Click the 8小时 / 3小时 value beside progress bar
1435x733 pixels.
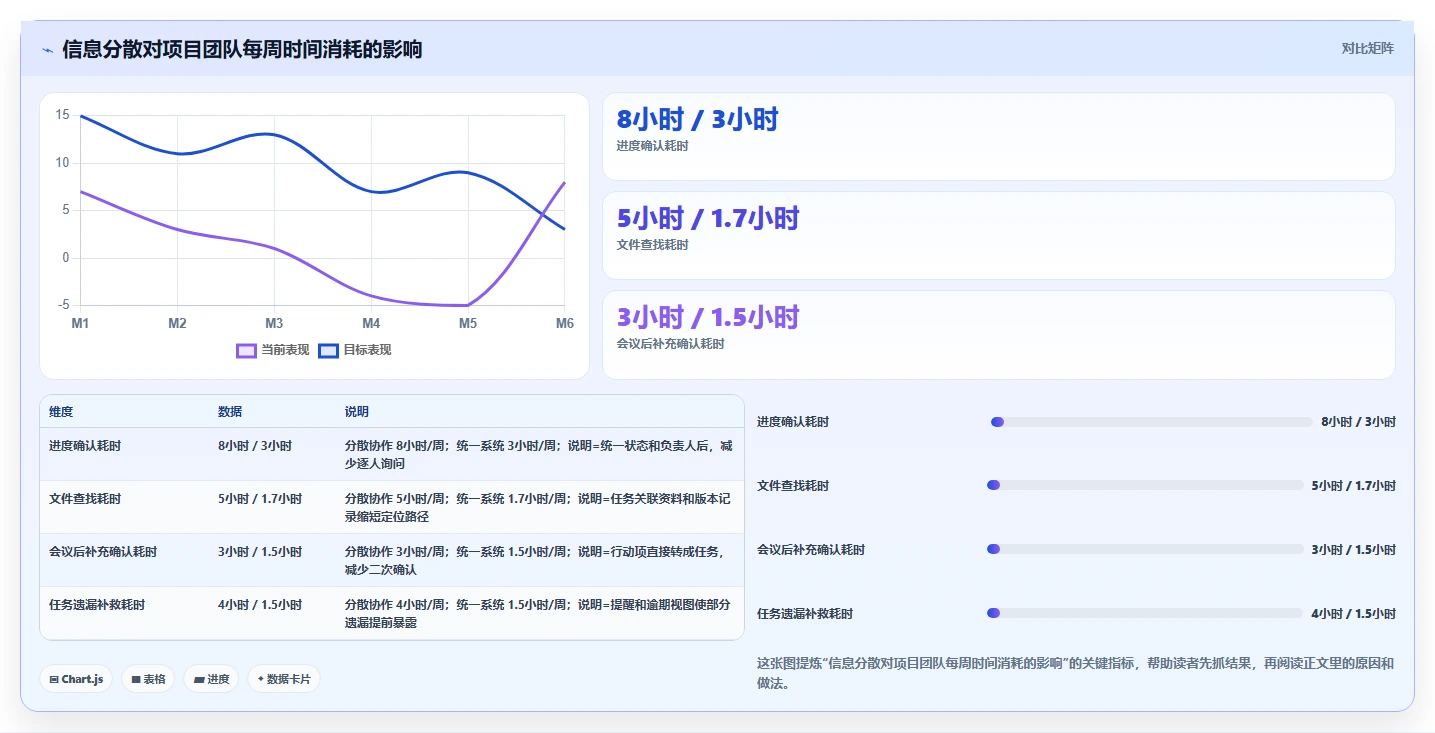[x=1358, y=422]
